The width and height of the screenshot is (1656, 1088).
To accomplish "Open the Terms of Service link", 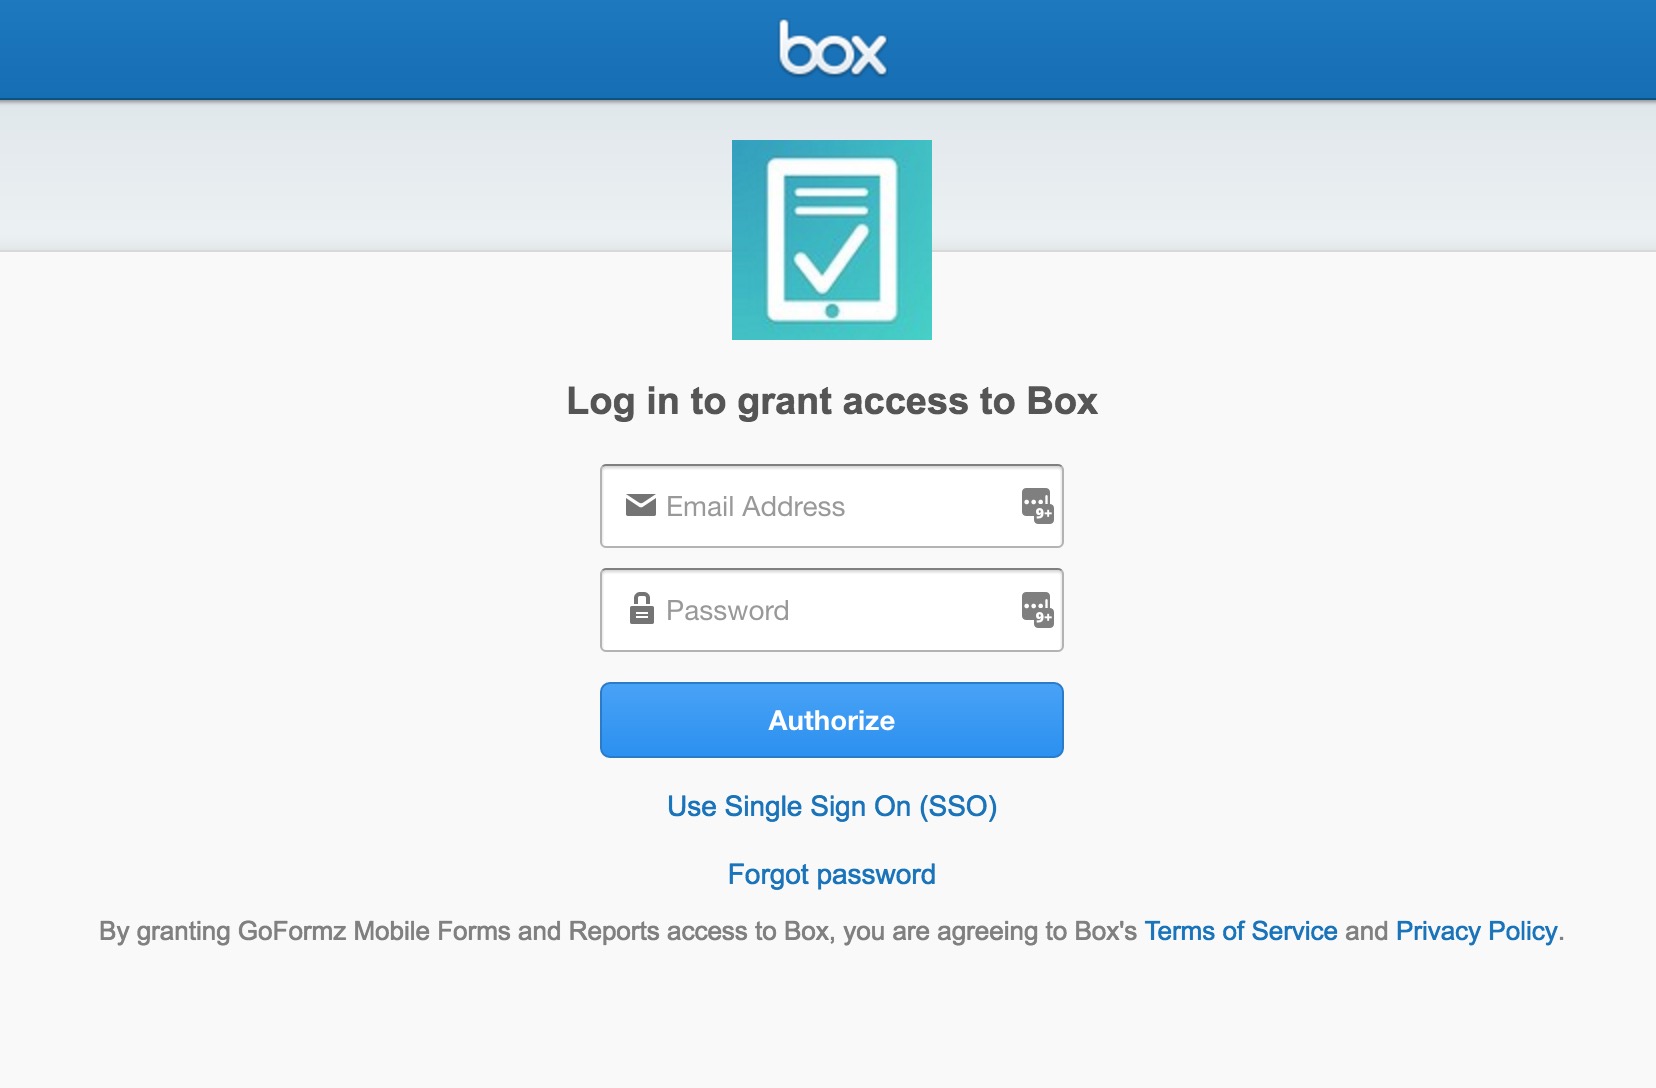I will (x=1241, y=931).
